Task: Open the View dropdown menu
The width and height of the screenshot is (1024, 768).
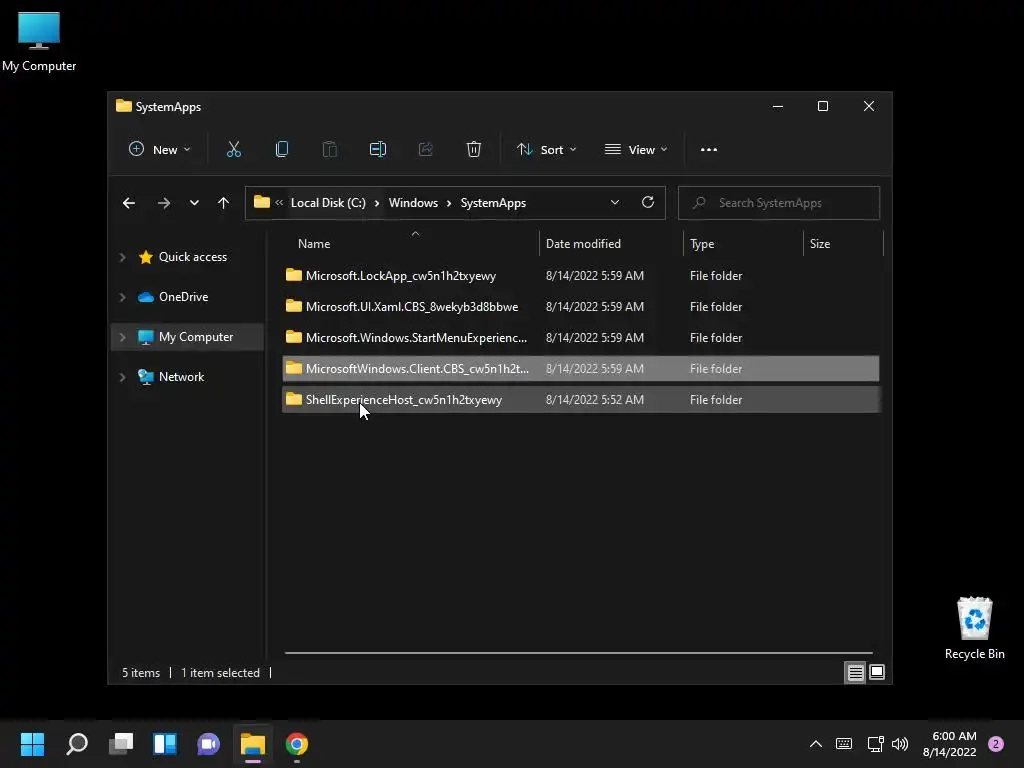Action: pos(635,150)
